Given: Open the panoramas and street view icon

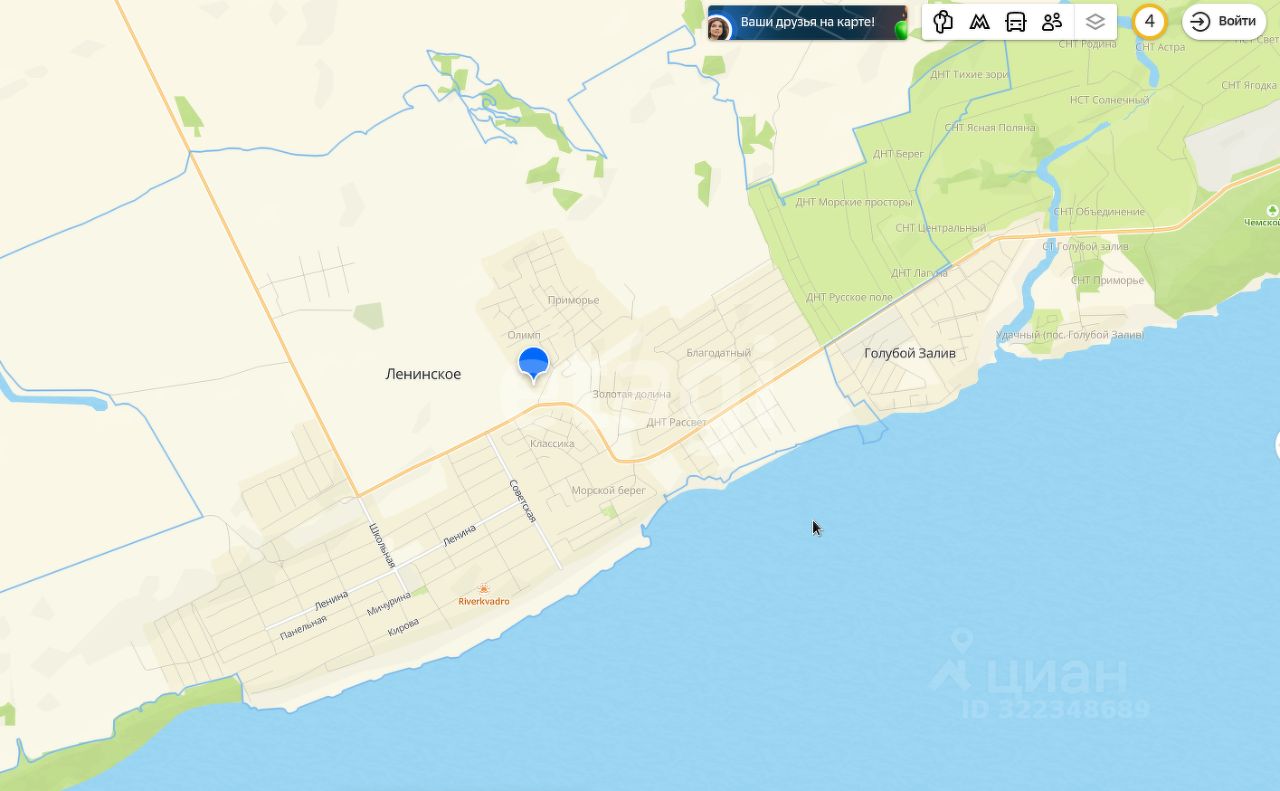Looking at the screenshot, I should point(943,22).
